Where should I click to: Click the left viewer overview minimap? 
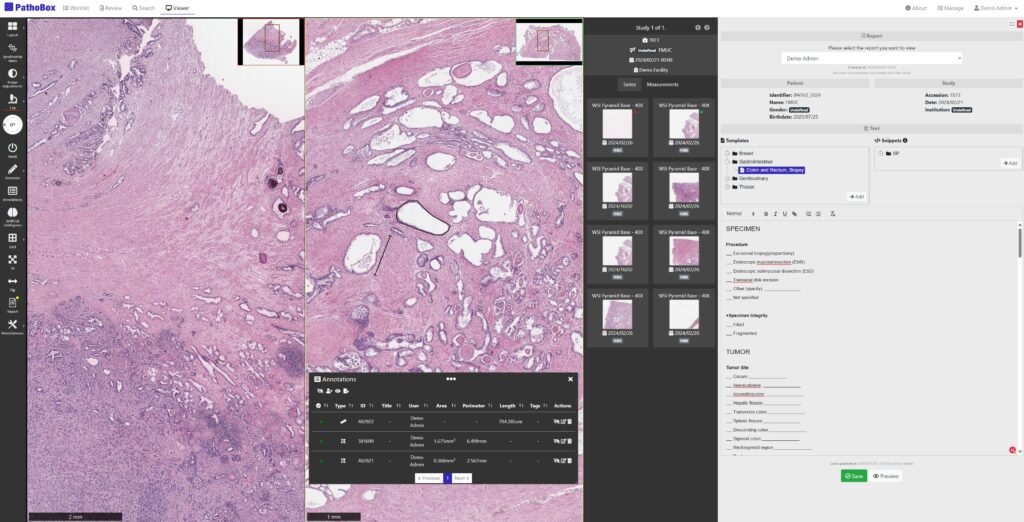(x=270, y=42)
